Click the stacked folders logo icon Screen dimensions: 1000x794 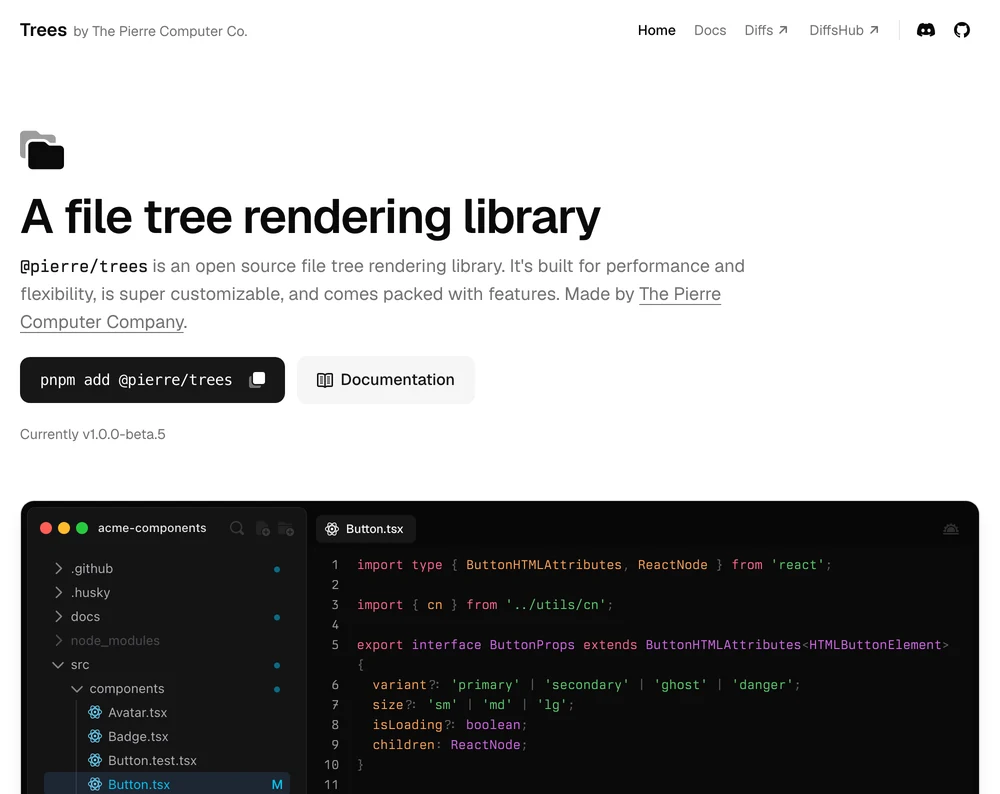pos(42,150)
